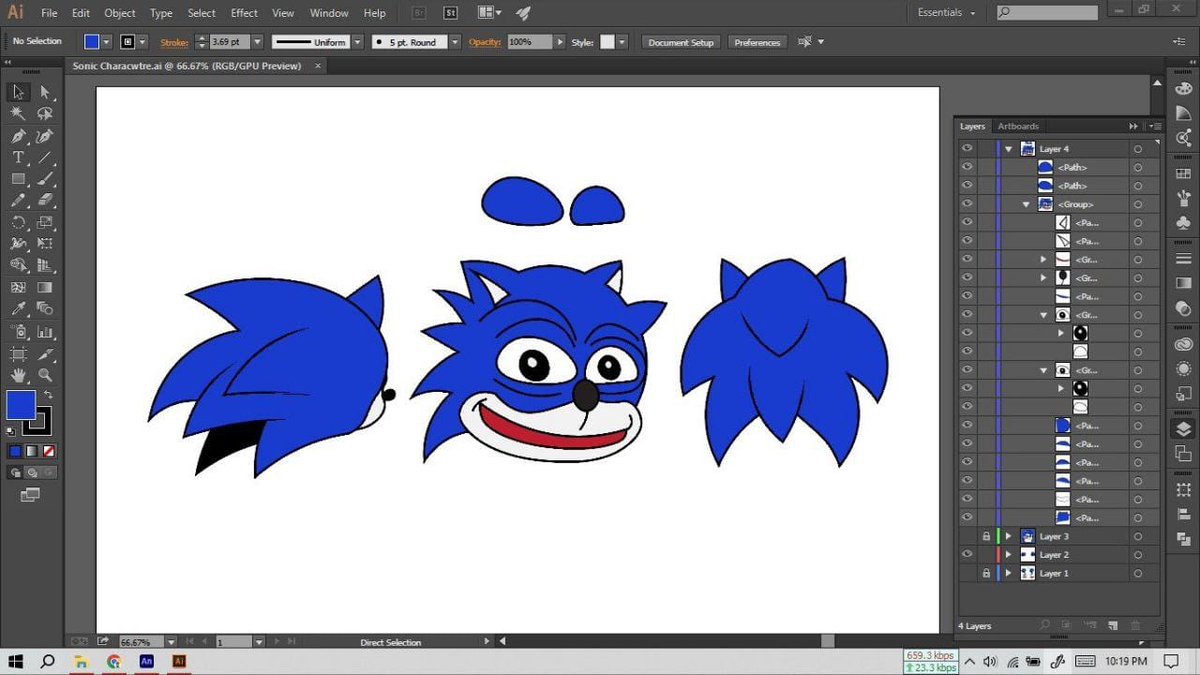Click the Opacity label link
The width and height of the screenshot is (1200, 675).
(x=483, y=42)
